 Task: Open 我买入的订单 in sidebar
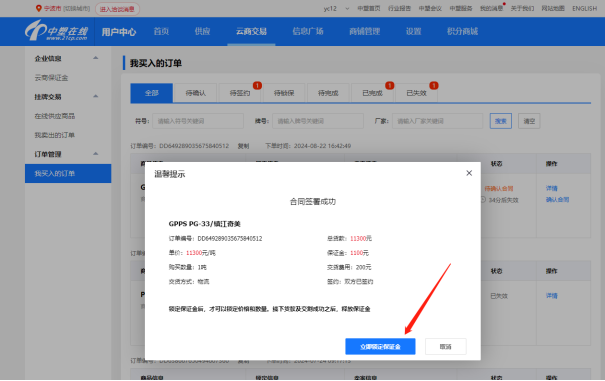[x=68, y=173]
